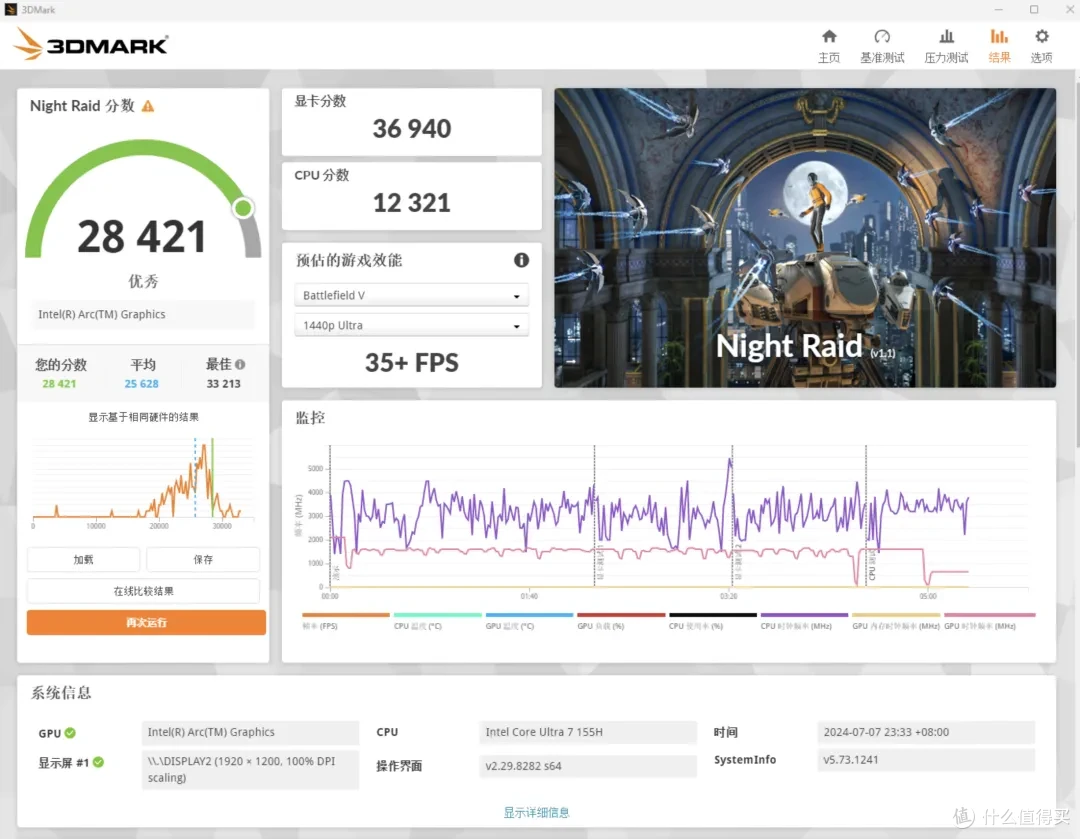This screenshot has width=1080, height=839.
Task: Open the 选项 options tab
Action: [1041, 46]
